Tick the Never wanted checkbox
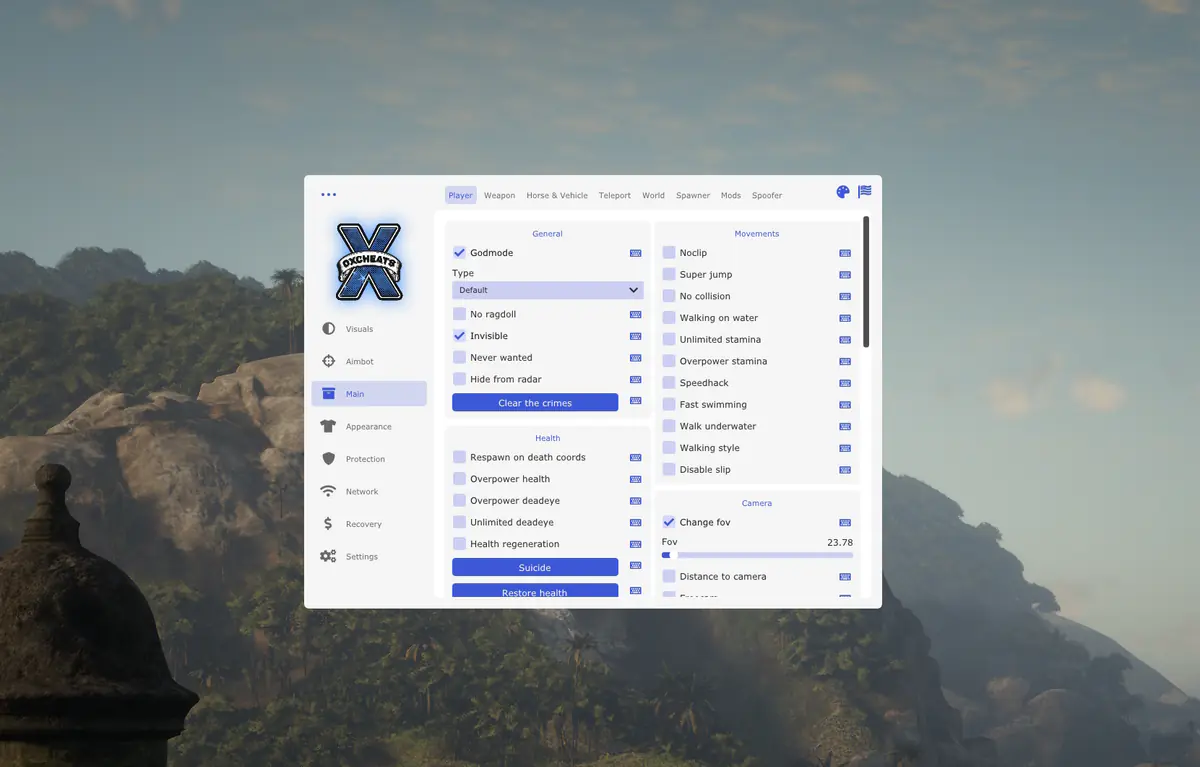 coord(459,357)
